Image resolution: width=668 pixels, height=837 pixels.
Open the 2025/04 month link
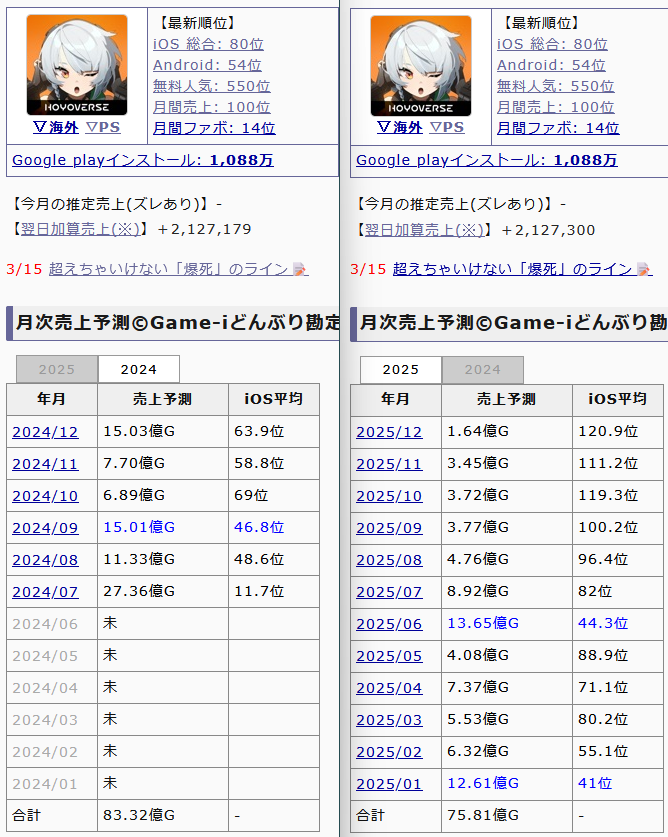tap(389, 688)
